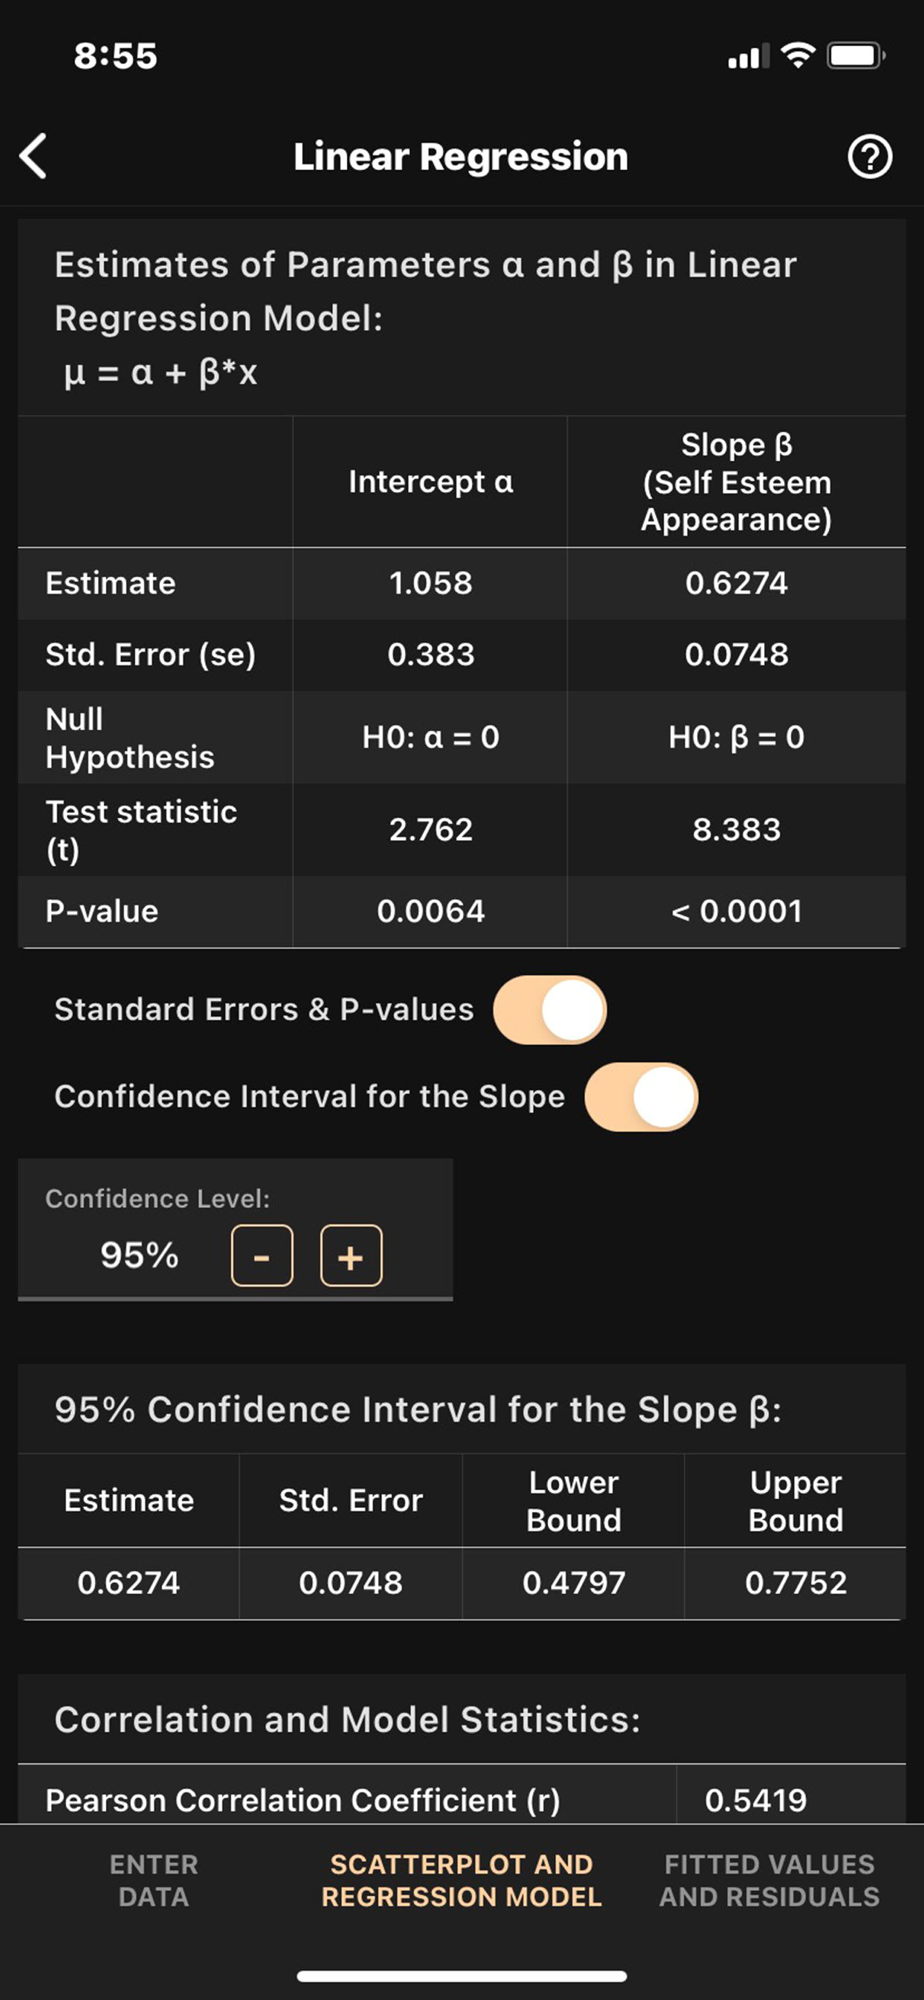Decrease confidence level with minus button
Viewport: 924px width, 2000px height.
262,1255
